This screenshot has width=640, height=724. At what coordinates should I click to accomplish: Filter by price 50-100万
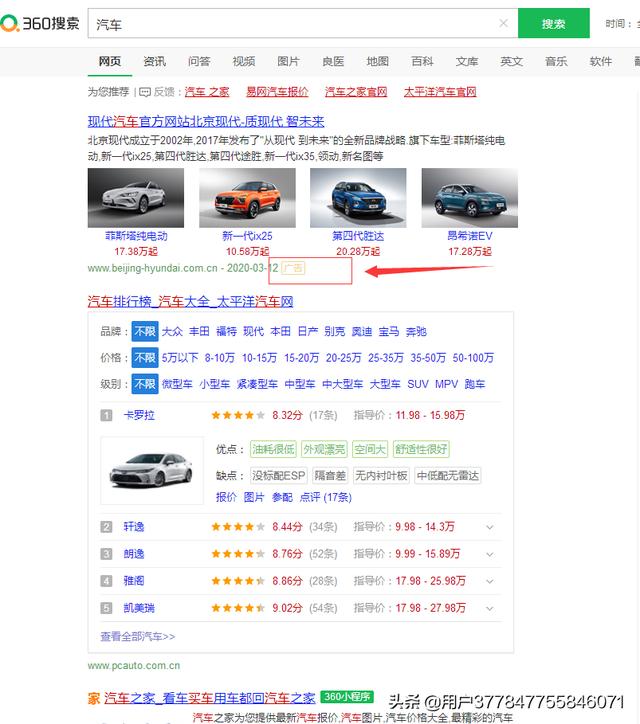(473, 358)
